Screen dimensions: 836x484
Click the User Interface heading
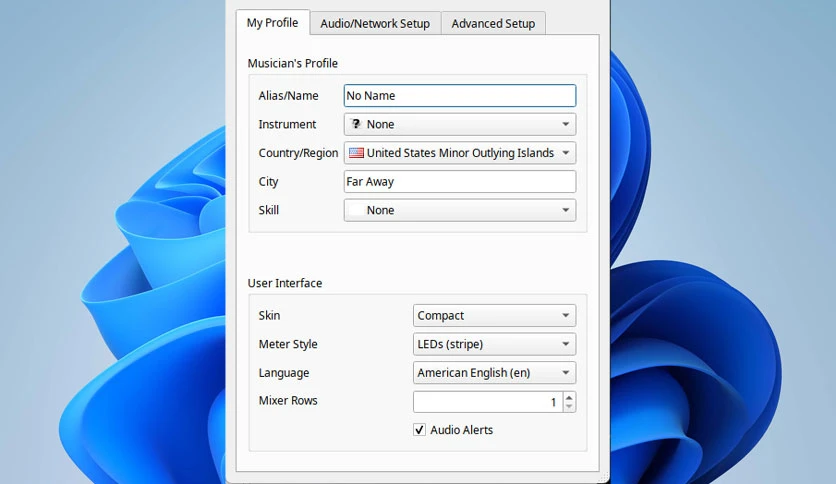tap(285, 283)
